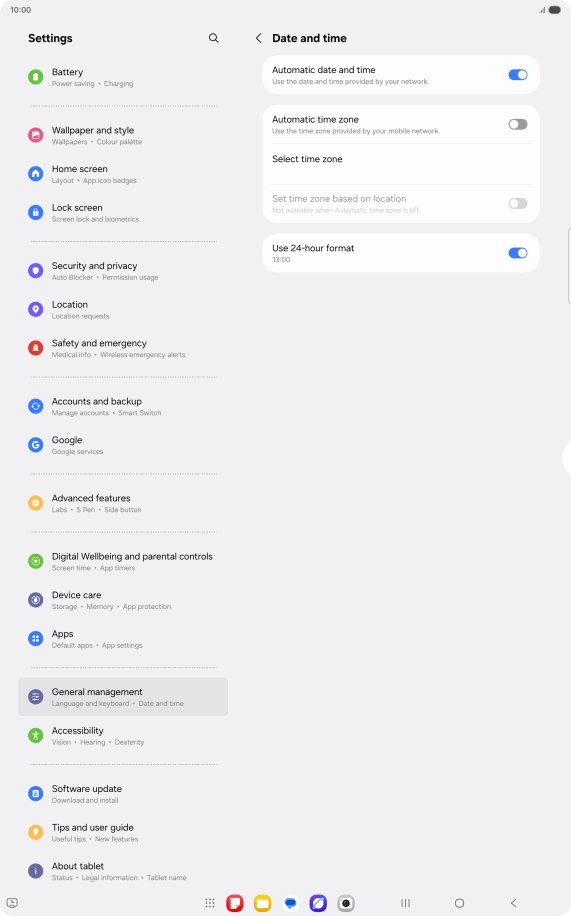Open apps drawer grid icon
The image size is (571, 916).
(x=210, y=903)
